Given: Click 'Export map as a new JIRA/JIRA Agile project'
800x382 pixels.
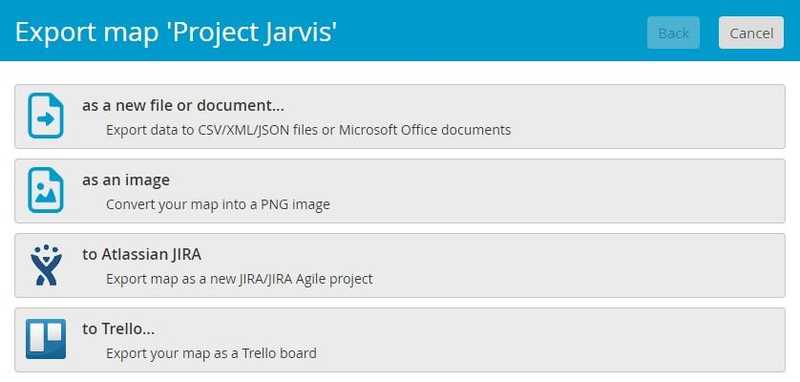Looking at the screenshot, I should [239, 279].
